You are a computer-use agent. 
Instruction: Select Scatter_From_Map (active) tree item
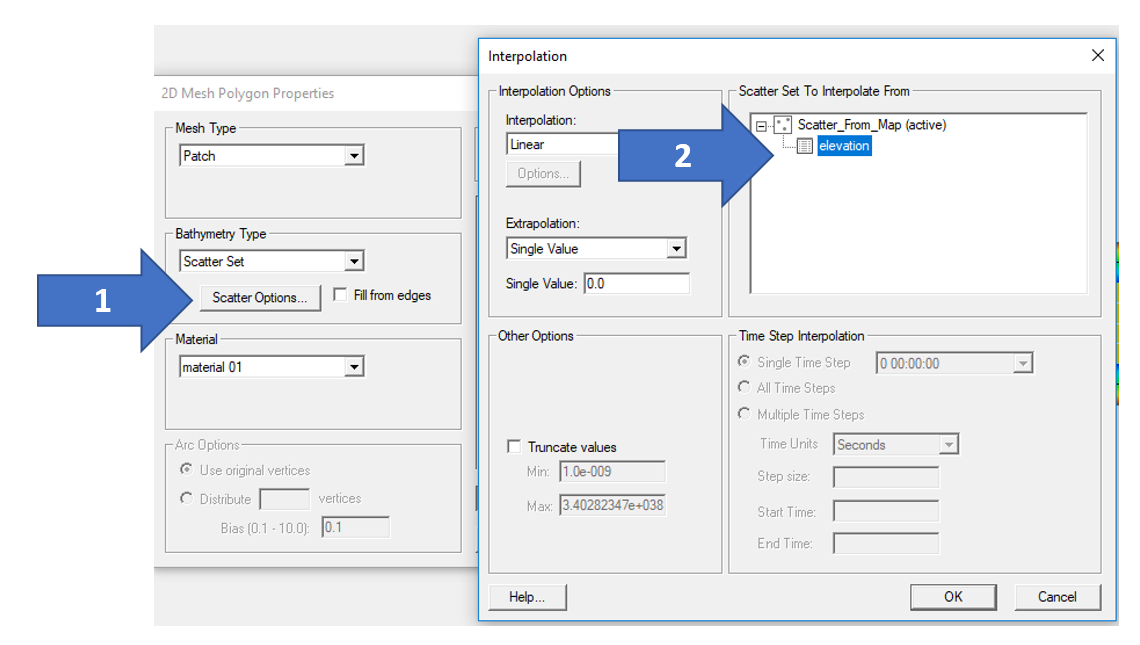pyautogui.click(x=872, y=125)
